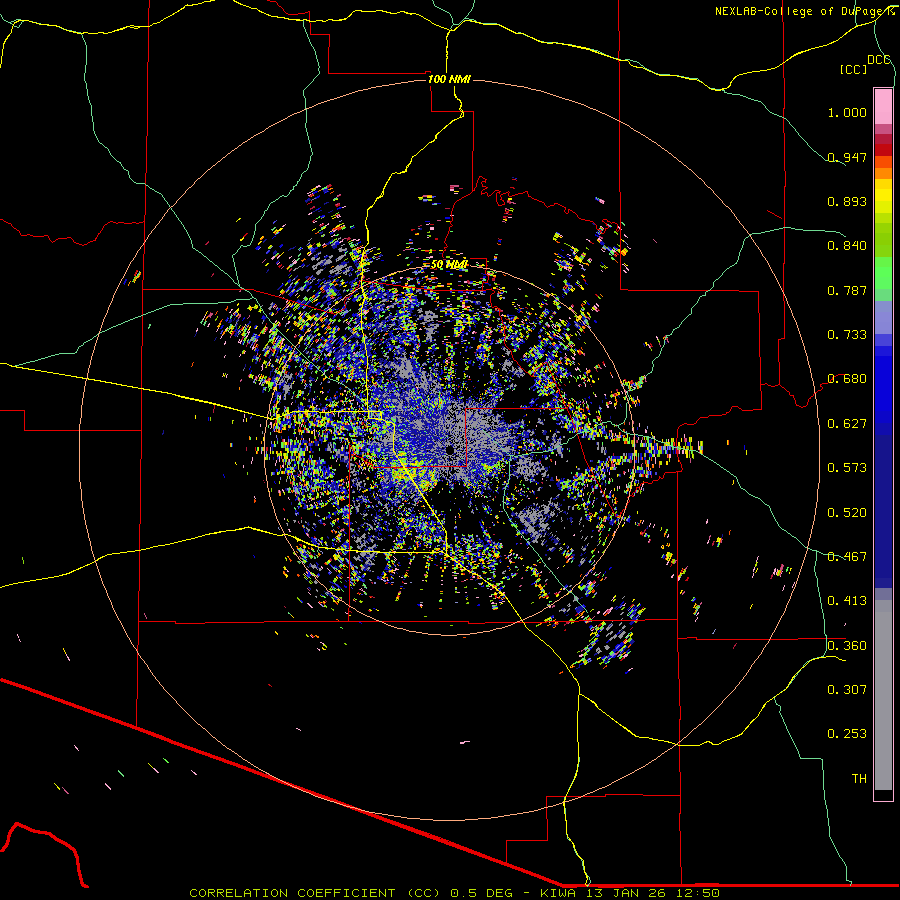Click the 0.787 scale value
The image size is (900, 900).
(x=847, y=290)
